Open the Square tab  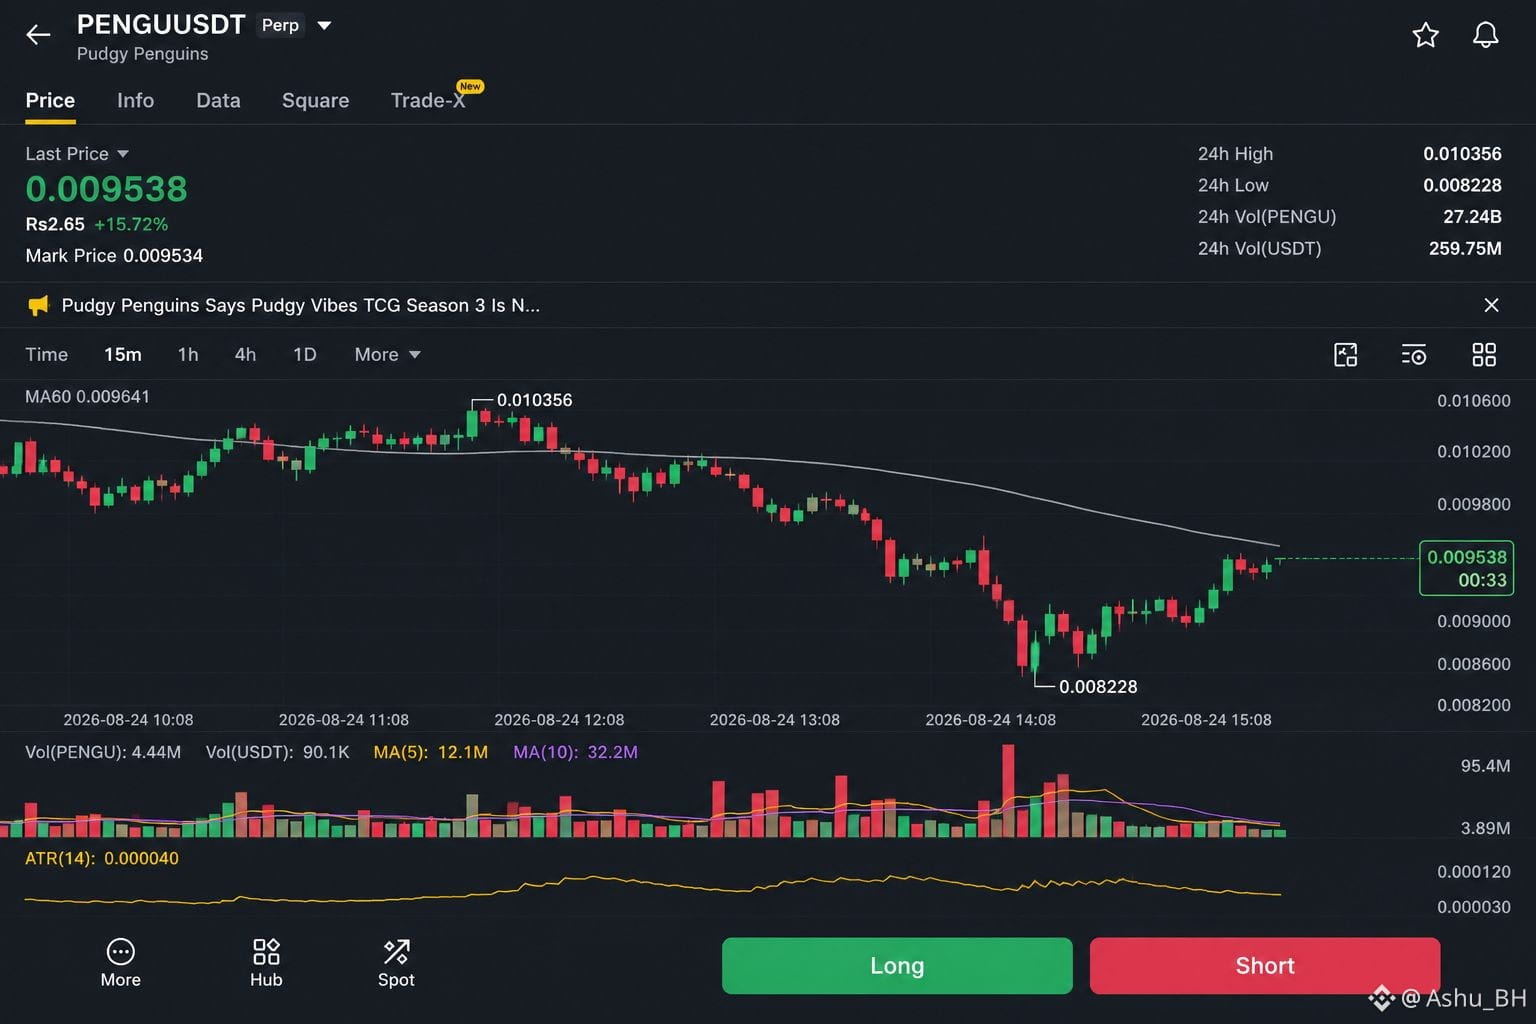315,100
